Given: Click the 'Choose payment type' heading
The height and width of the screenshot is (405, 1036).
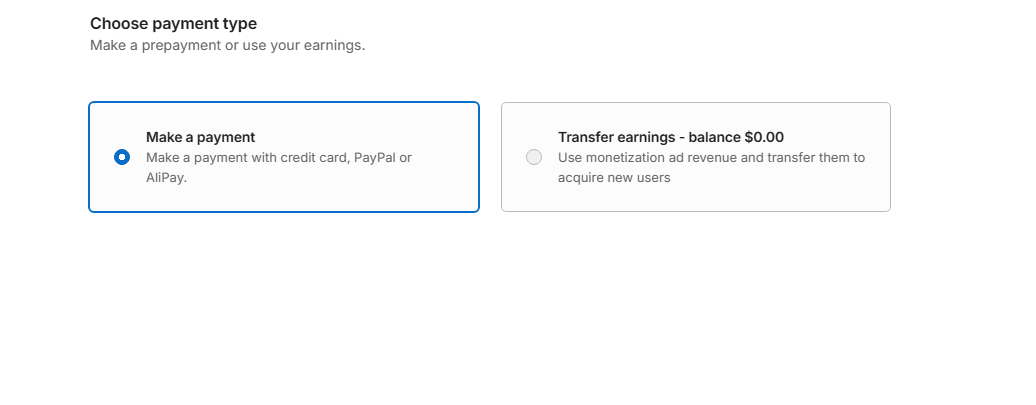Looking at the screenshot, I should 173,24.
